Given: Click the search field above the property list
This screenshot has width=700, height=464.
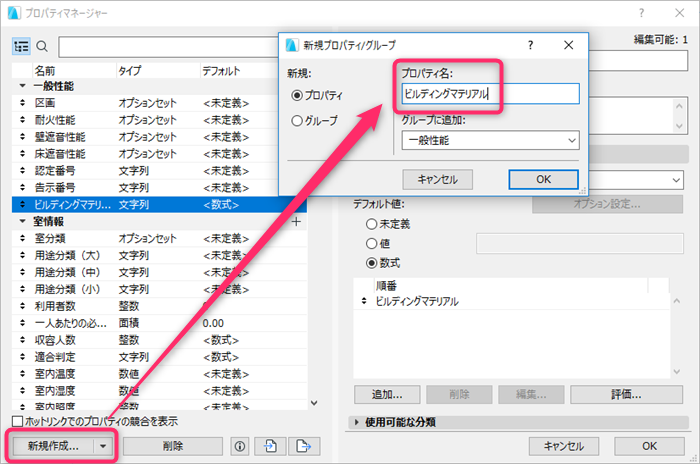Looking at the screenshot, I should tap(169, 46).
